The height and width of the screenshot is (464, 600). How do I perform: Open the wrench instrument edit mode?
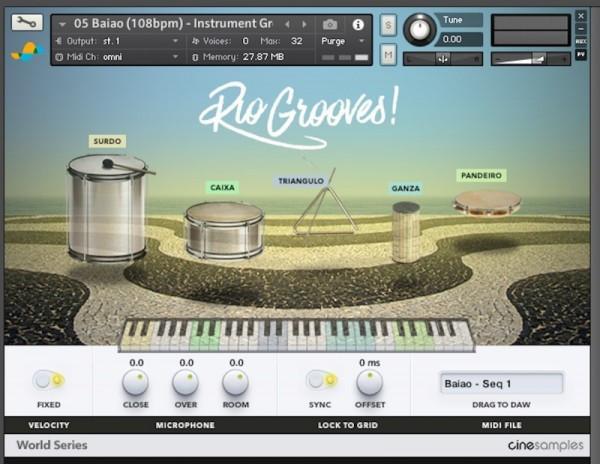pyautogui.click(x=27, y=23)
